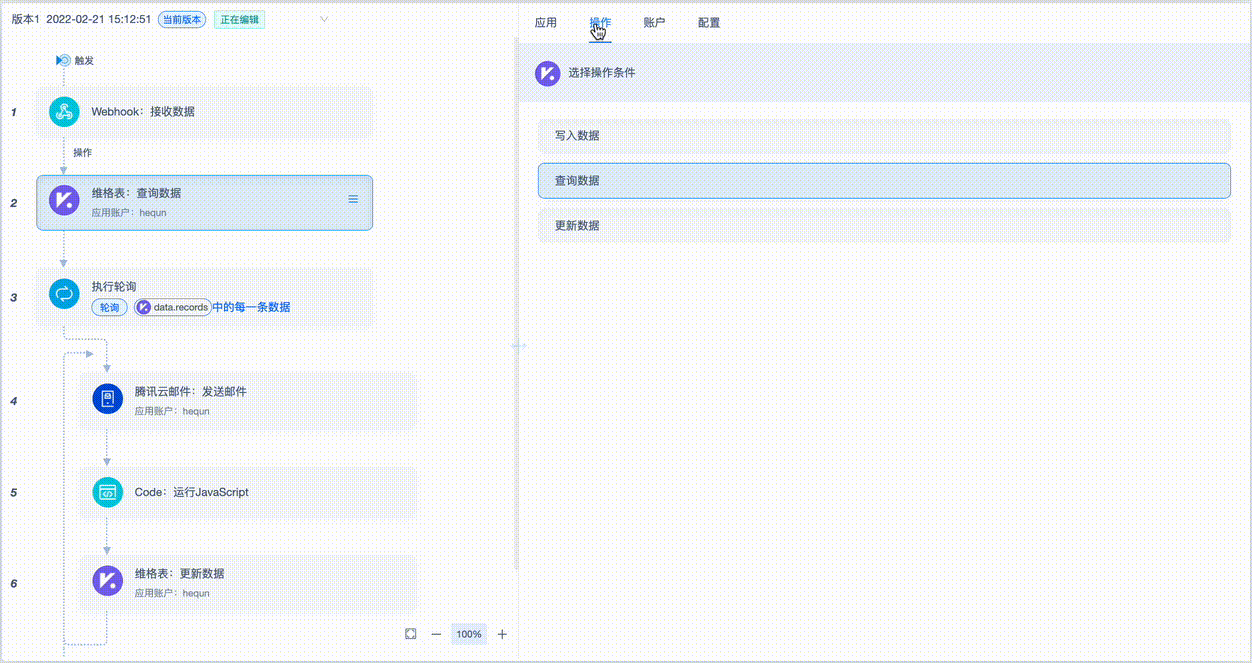This screenshot has height=663, width=1252.
Task: Click the 执行轮询 loop icon
Action: point(64,293)
